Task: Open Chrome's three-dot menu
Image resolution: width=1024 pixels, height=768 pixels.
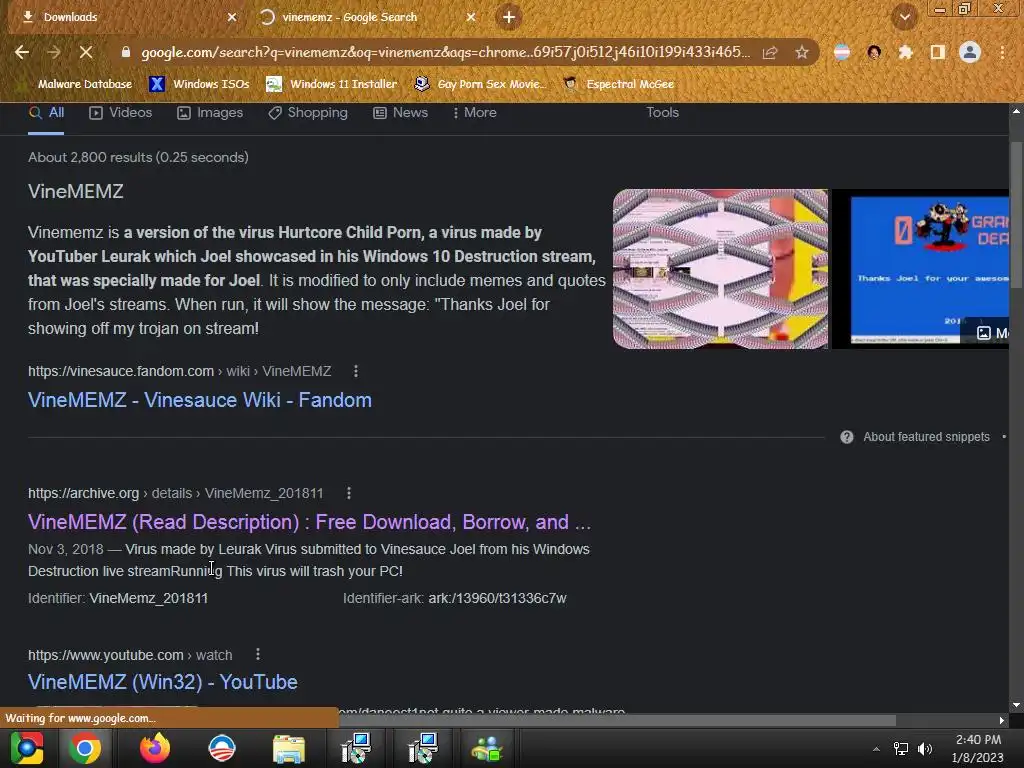Action: [x=1002, y=52]
